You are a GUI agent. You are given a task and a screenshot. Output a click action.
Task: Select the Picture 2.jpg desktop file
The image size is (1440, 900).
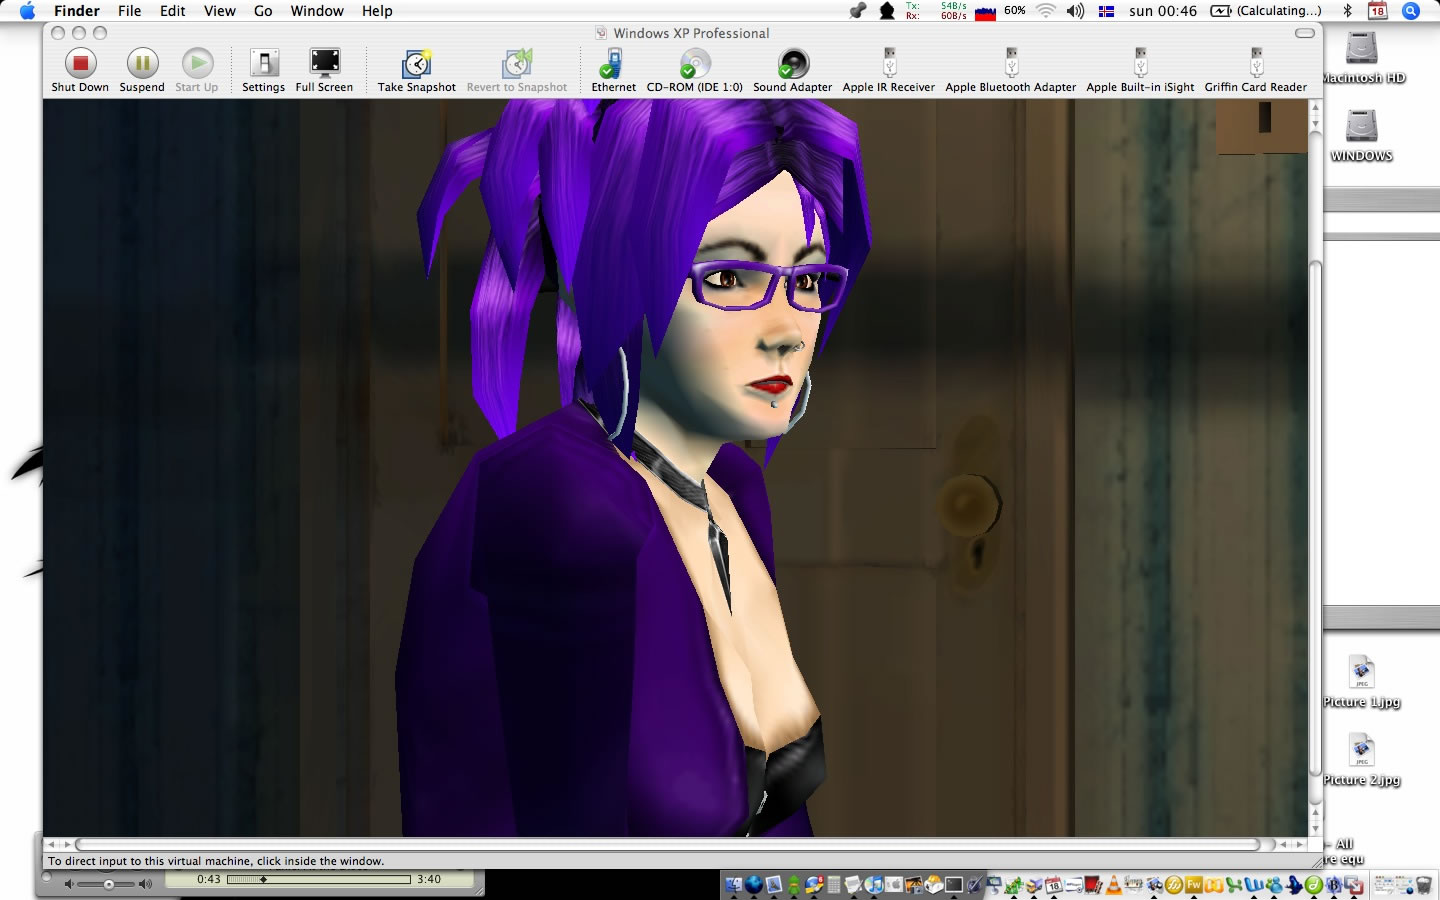point(1362,760)
